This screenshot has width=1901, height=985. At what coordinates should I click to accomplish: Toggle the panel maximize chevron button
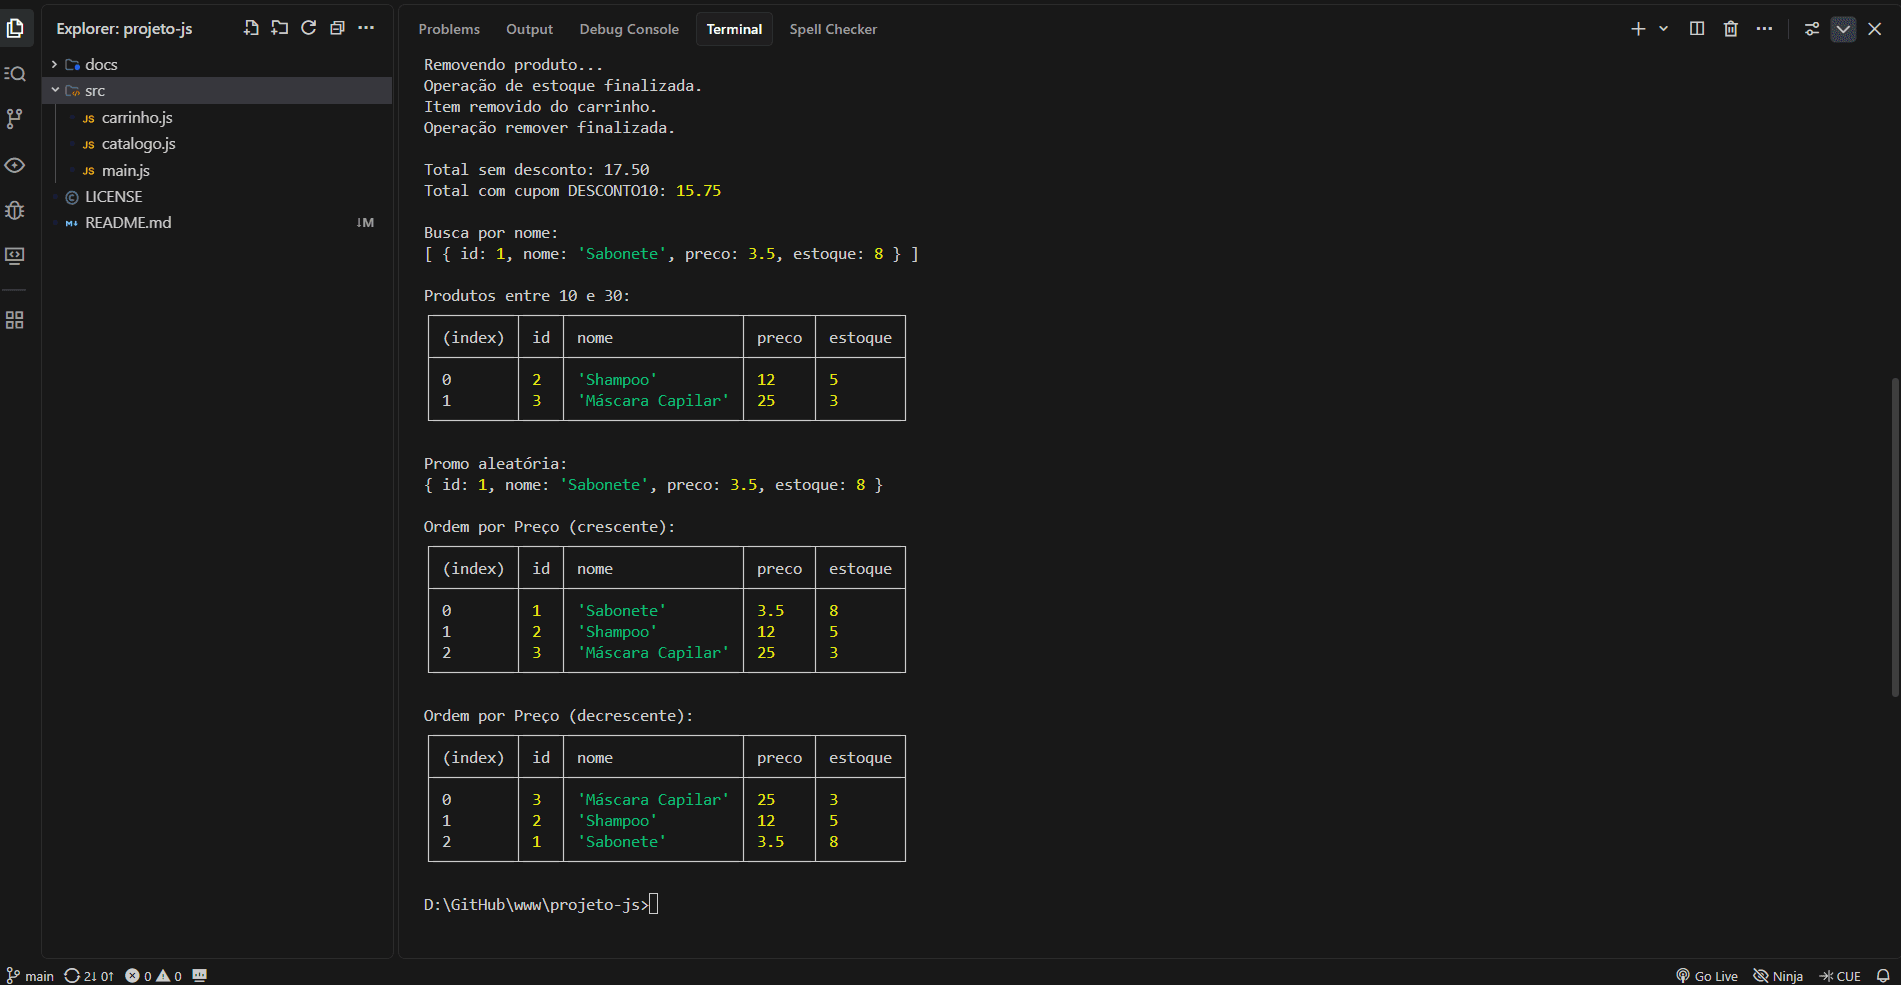(1843, 29)
